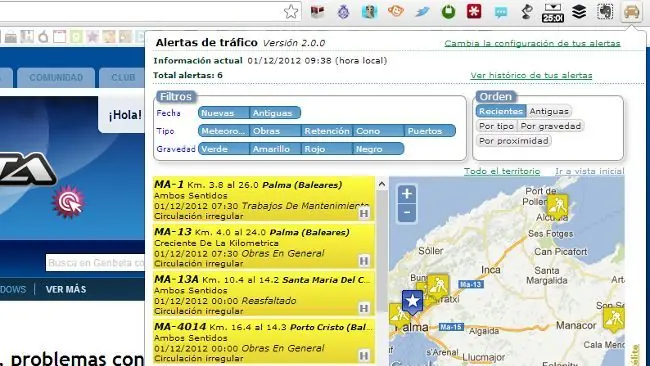The height and width of the screenshot is (366, 650).
Task: Click the H icon on the MA-13 alert
Action: tap(364, 261)
